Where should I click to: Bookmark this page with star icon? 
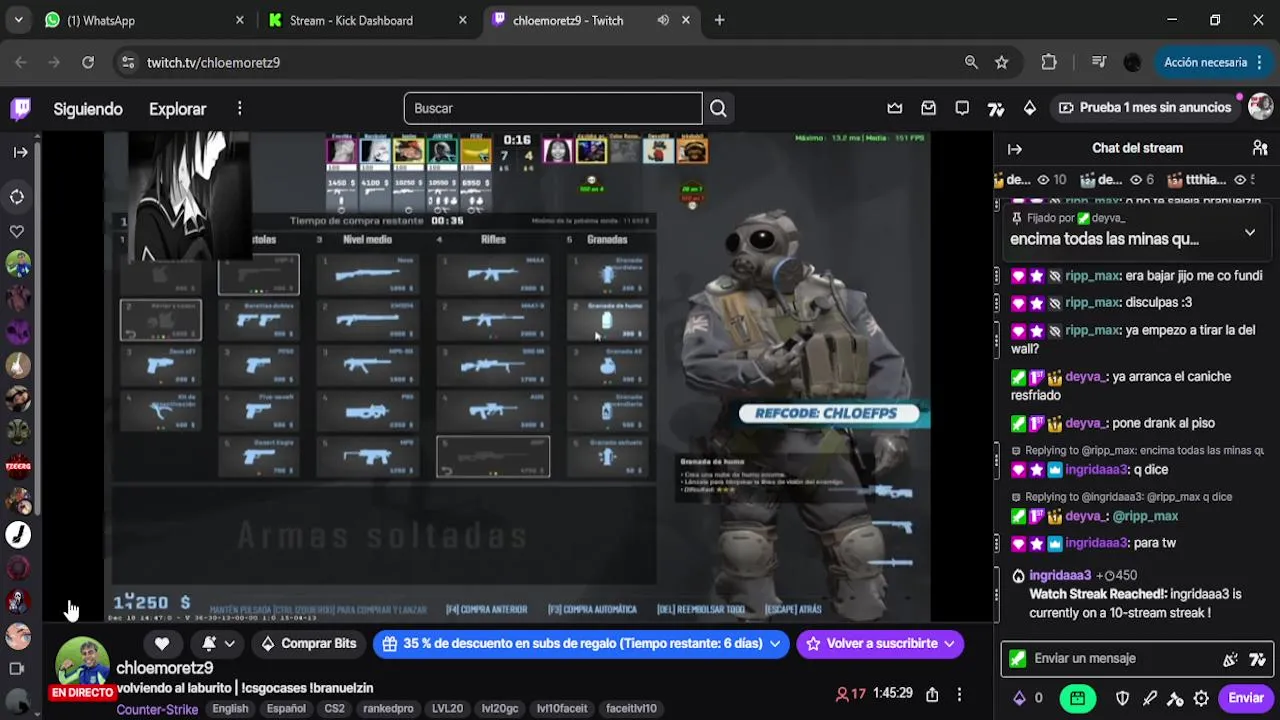[1001, 62]
